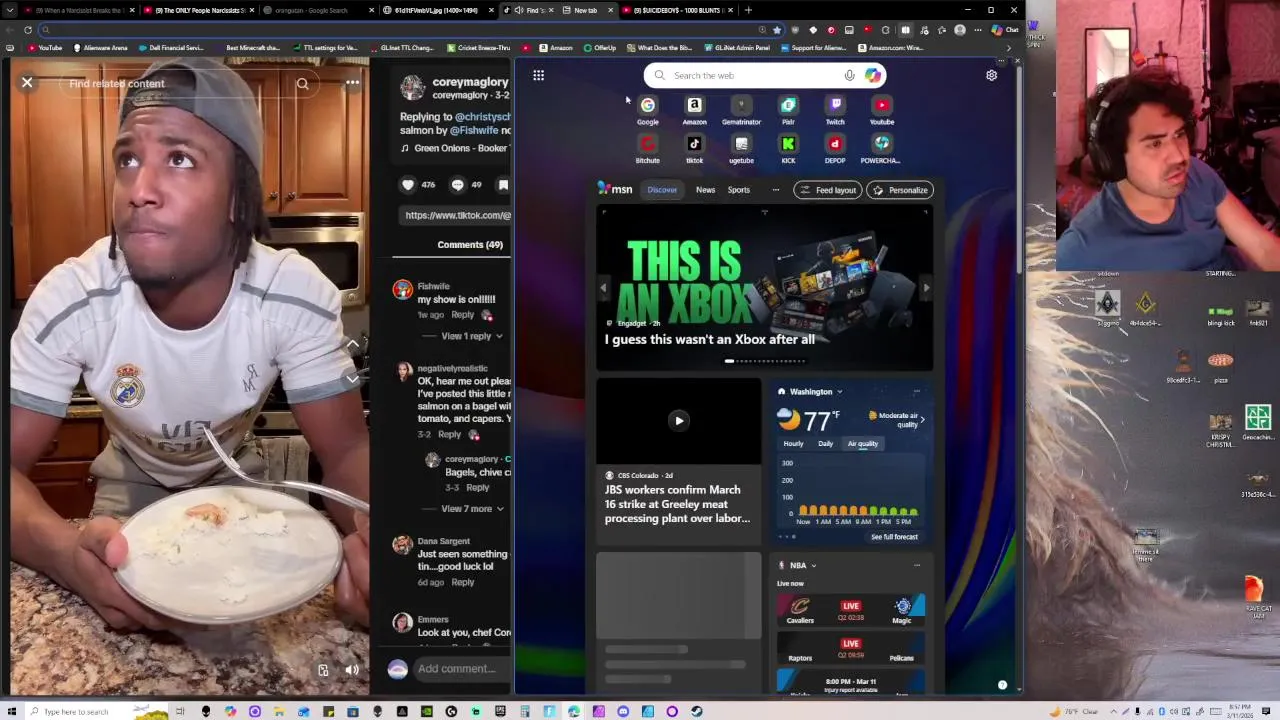This screenshot has height=720, width=1280.
Task: Select the News tab in MSN feed
Action: pos(705,190)
